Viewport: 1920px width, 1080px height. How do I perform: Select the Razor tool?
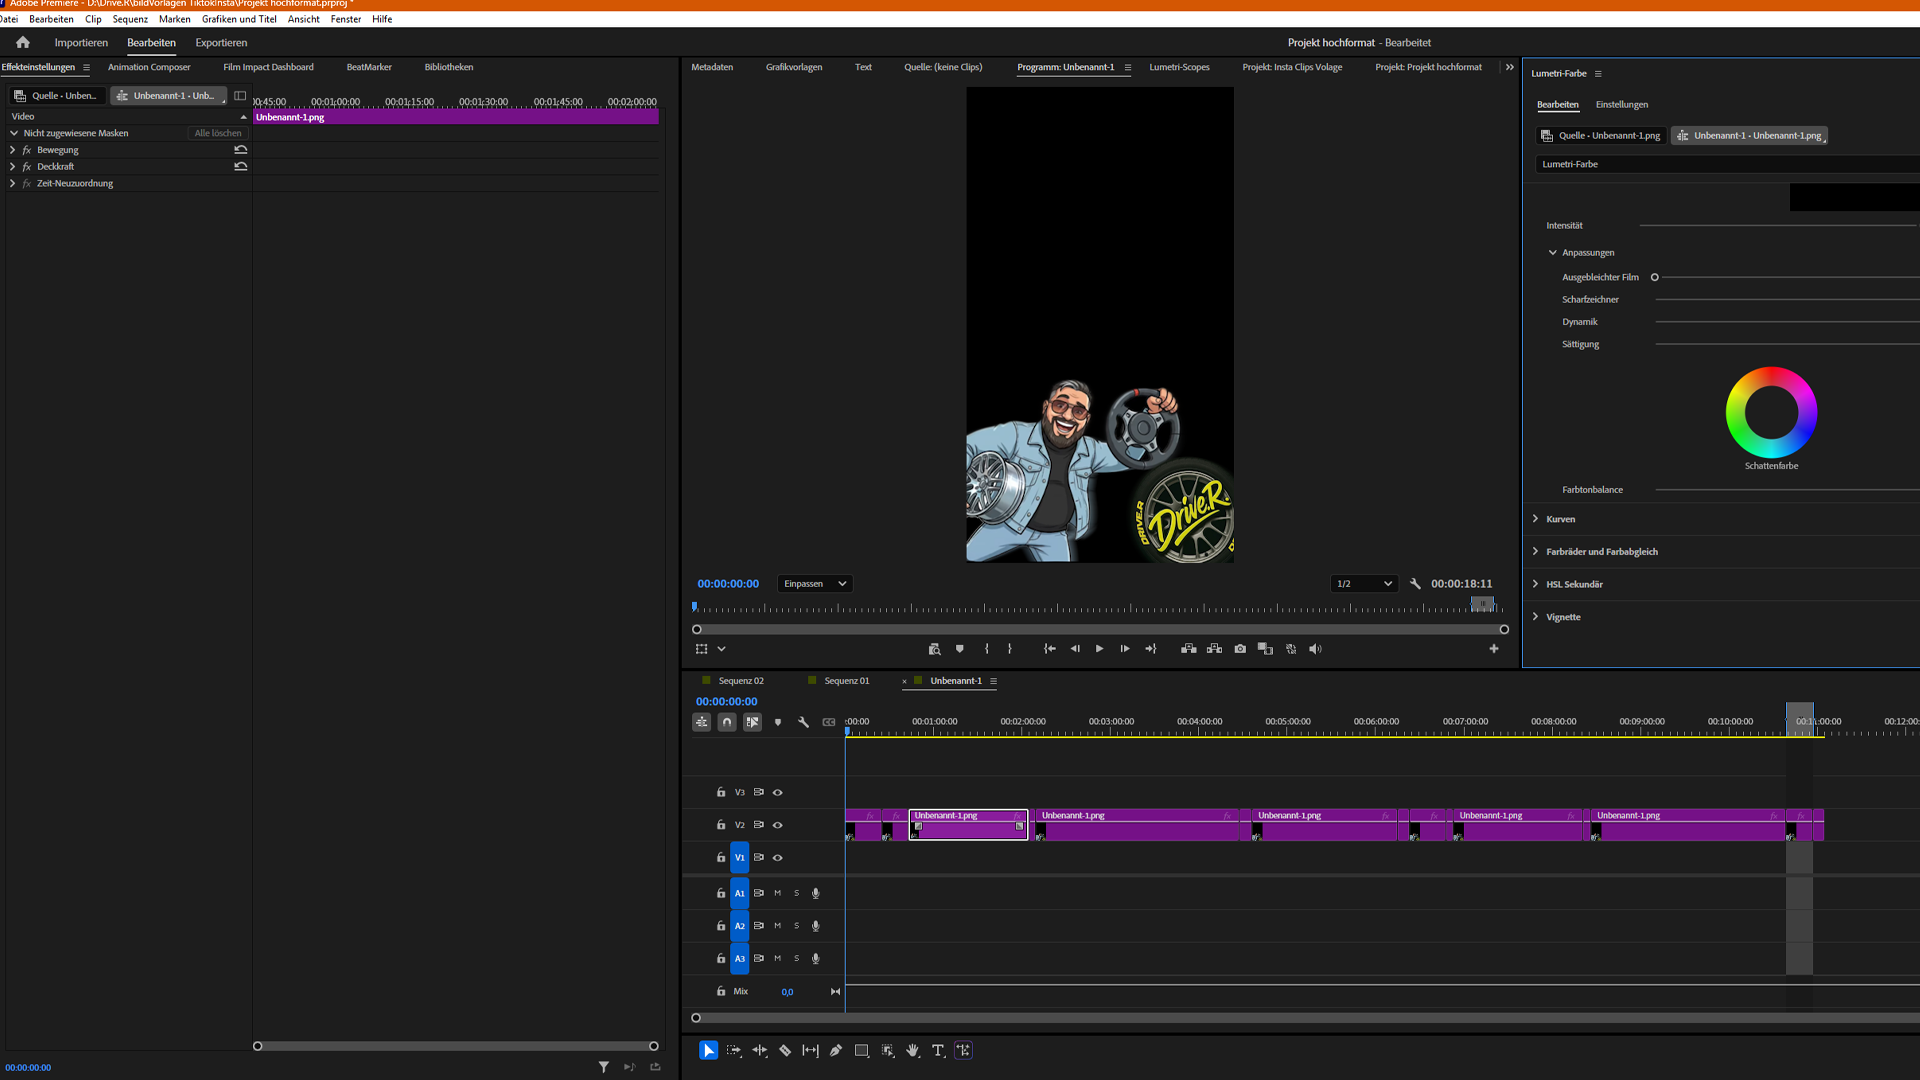tap(785, 1050)
